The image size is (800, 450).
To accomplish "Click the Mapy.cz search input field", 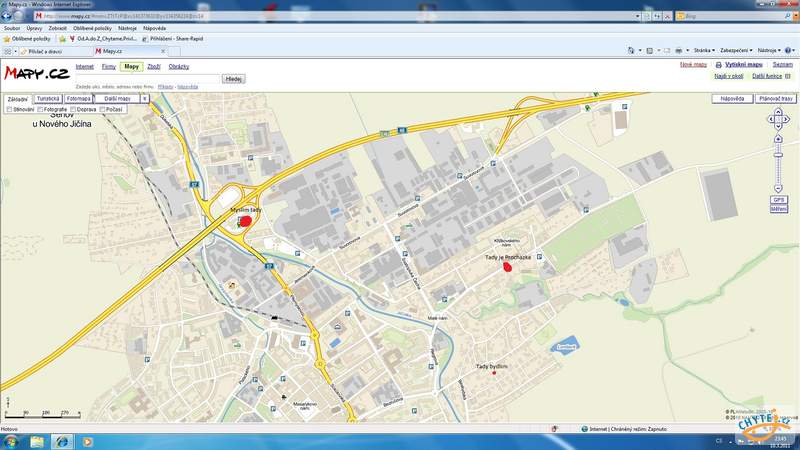I will (148, 79).
